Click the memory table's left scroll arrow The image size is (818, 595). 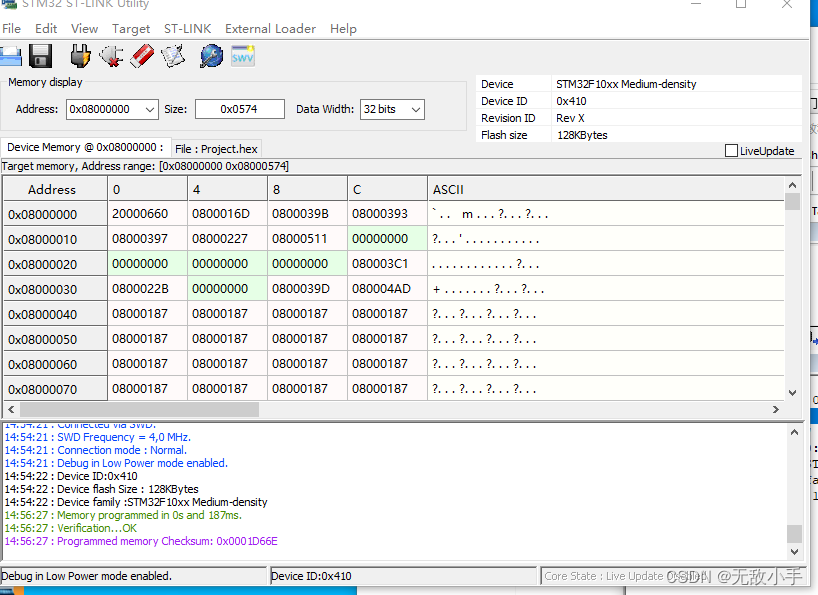[x=11, y=409]
